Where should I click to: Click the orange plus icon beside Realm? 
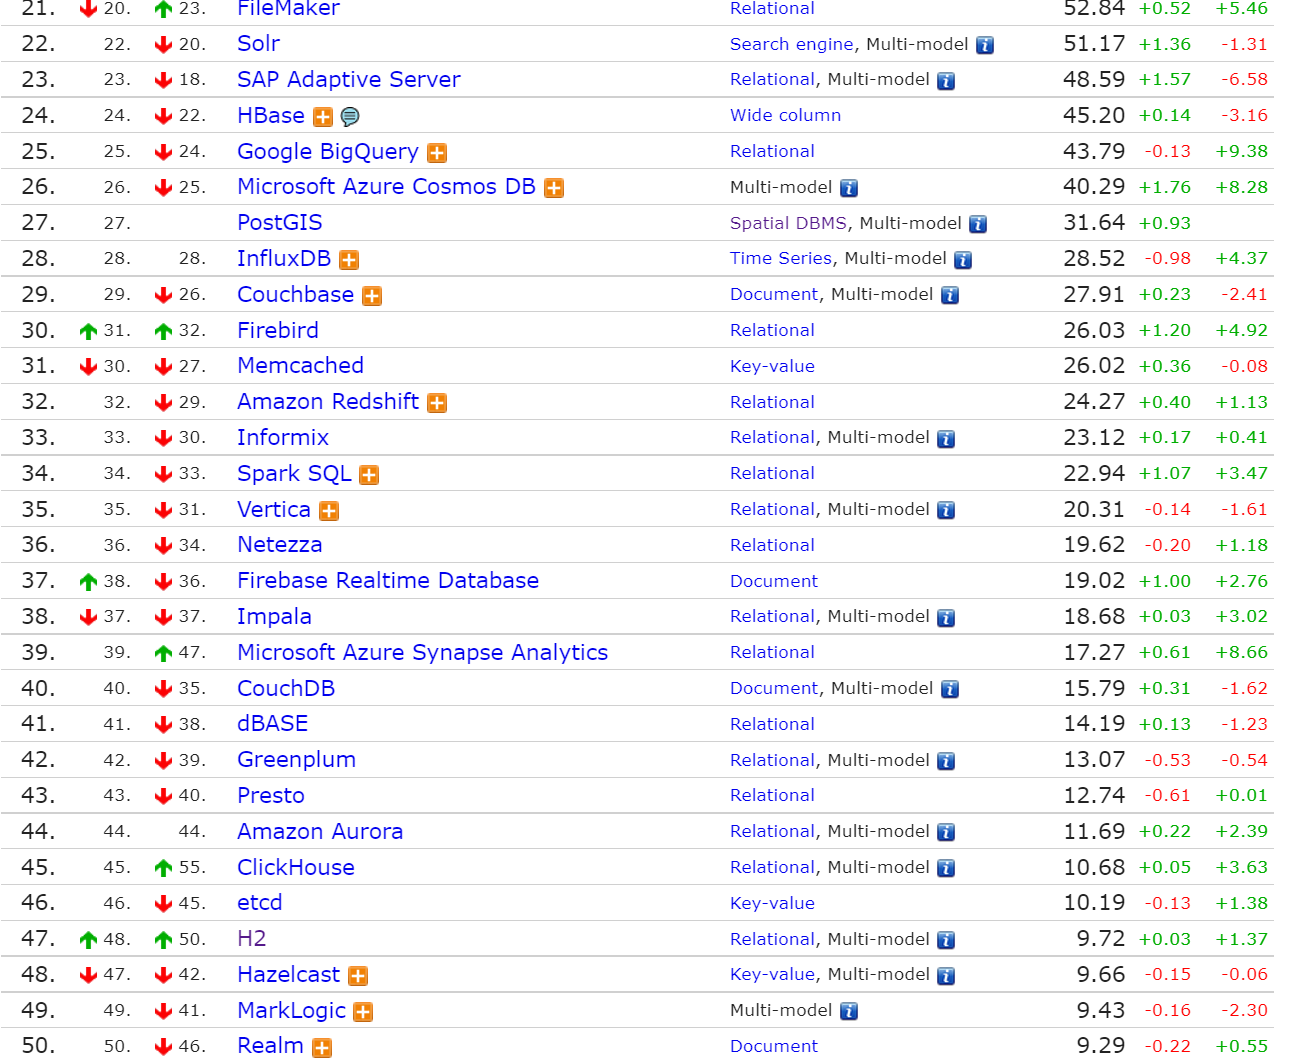click(x=322, y=1048)
